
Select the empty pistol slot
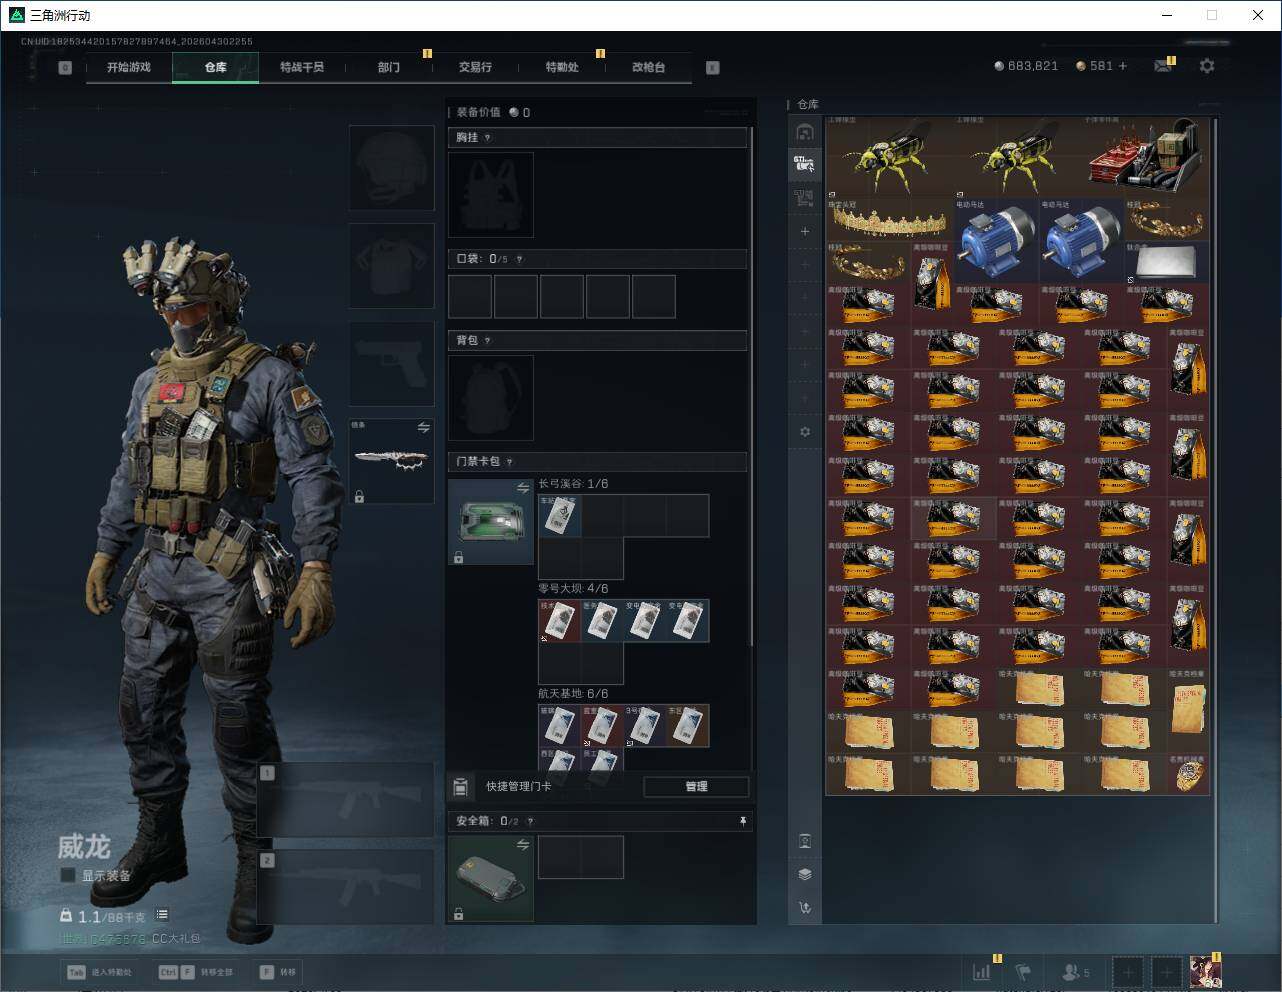[392, 364]
